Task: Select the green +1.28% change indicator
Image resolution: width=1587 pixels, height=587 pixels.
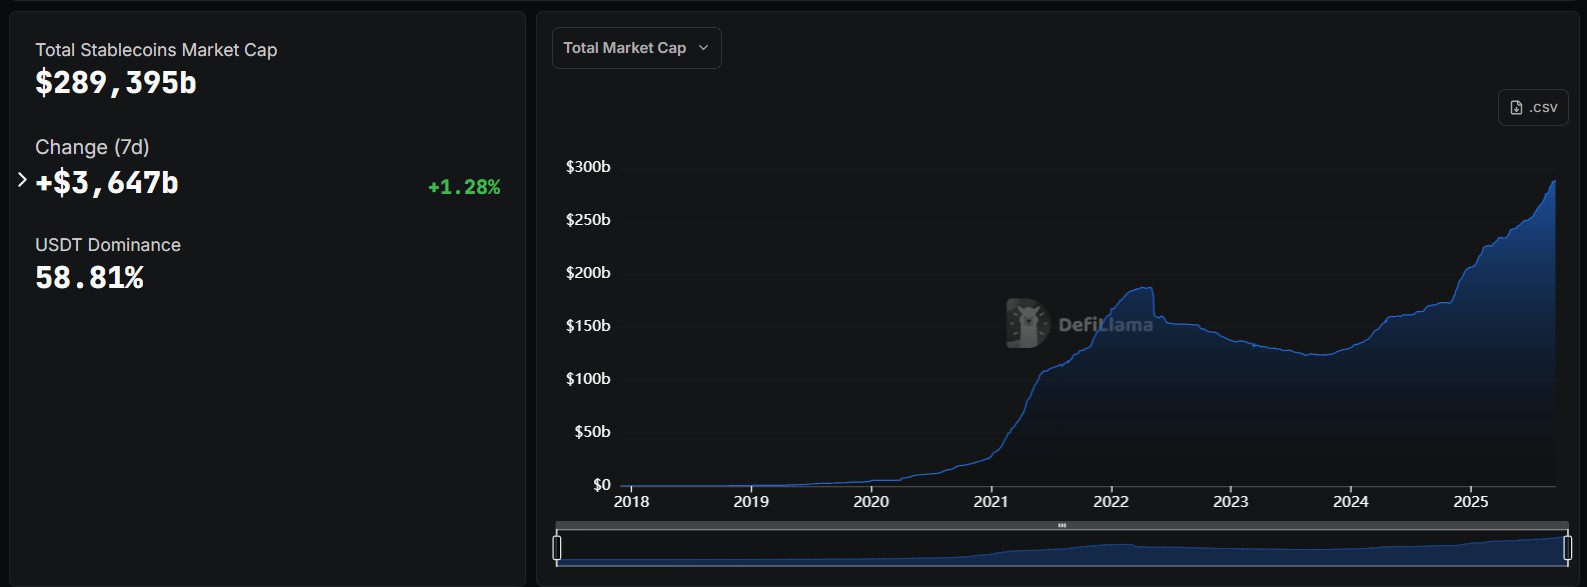Action: click(464, 187)
